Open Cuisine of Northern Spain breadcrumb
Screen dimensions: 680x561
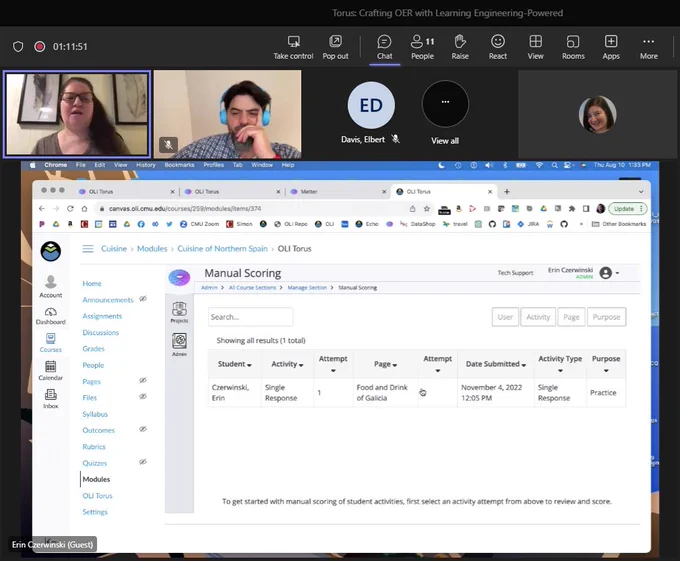pos(222,248)
